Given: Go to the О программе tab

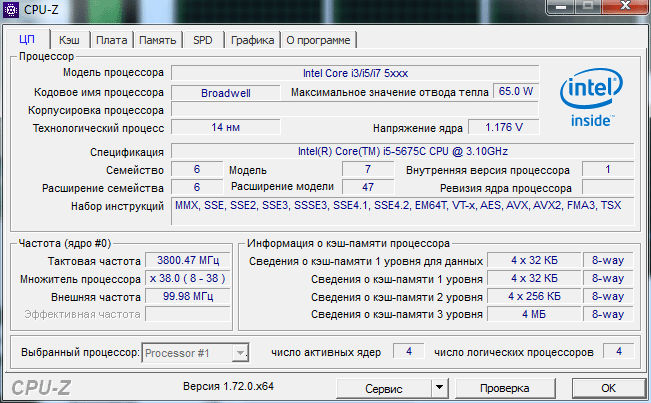Looking at the screenshot, I should (318, 40).
